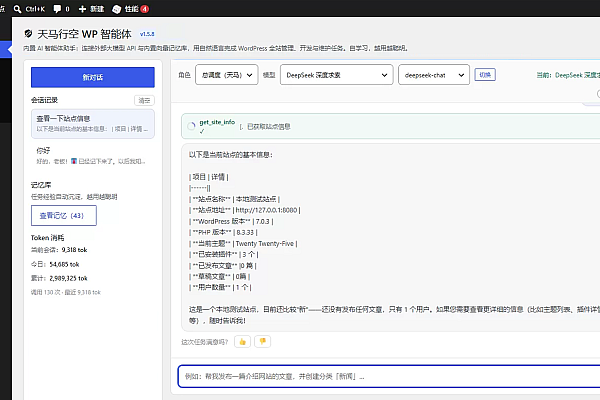Image resolution: width=600 pixels, height=400 pixels.
Task: Click the search magnifier icon in admin bar
Action: (x=17, y=9)
